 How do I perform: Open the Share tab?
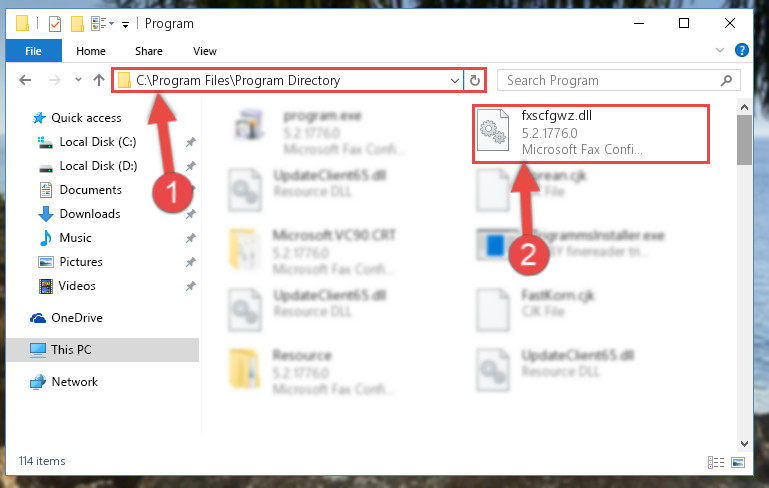(149, 51)
